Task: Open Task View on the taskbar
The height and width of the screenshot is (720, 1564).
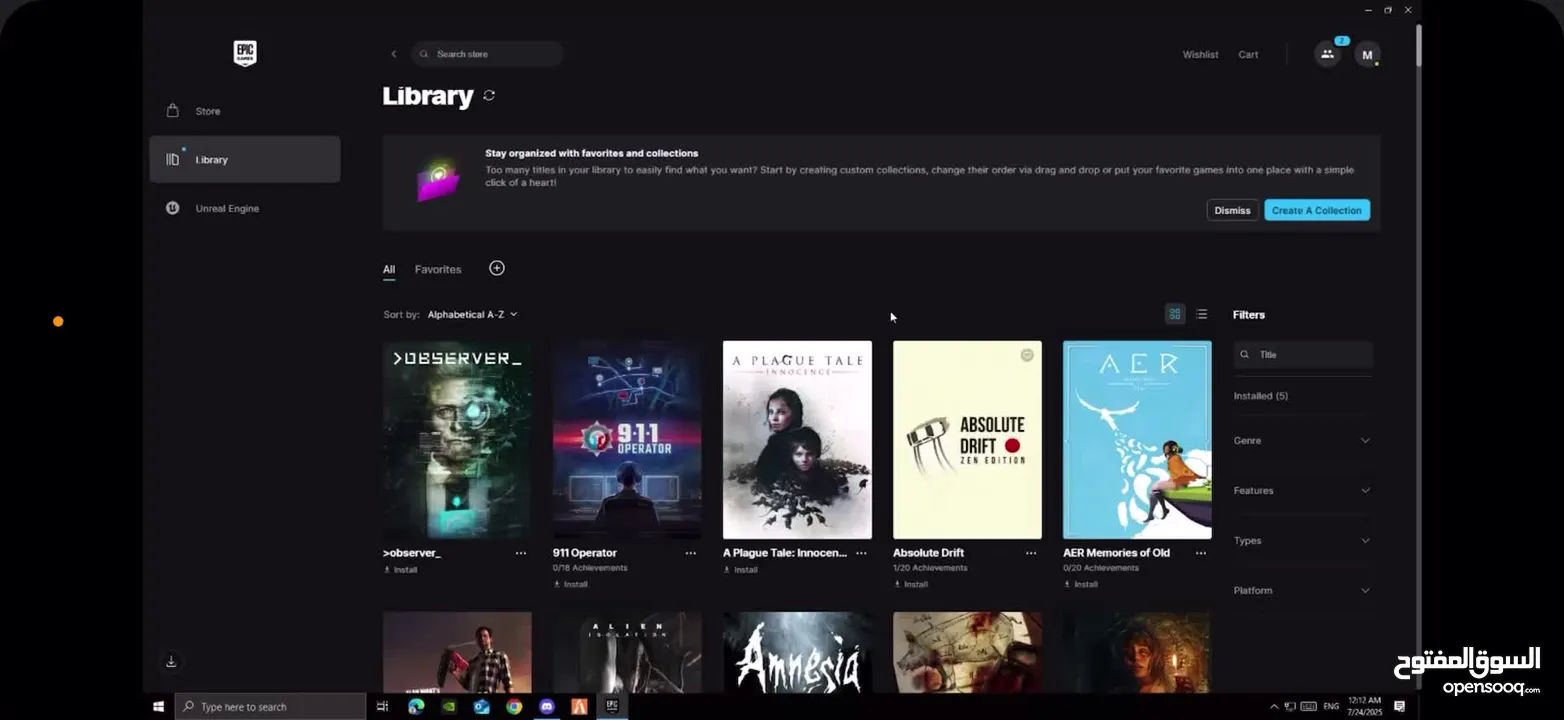Action: point(382,707)
